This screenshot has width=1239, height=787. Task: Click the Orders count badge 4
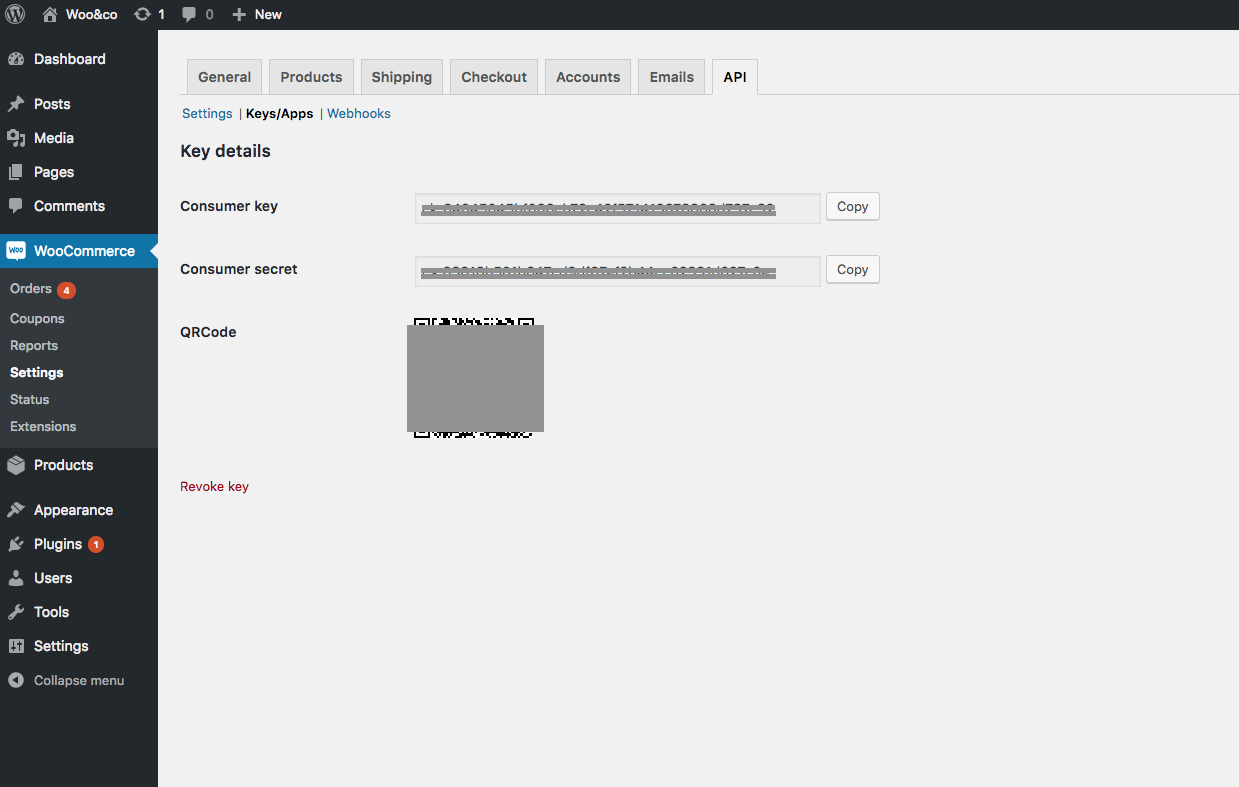click(66, 290)
